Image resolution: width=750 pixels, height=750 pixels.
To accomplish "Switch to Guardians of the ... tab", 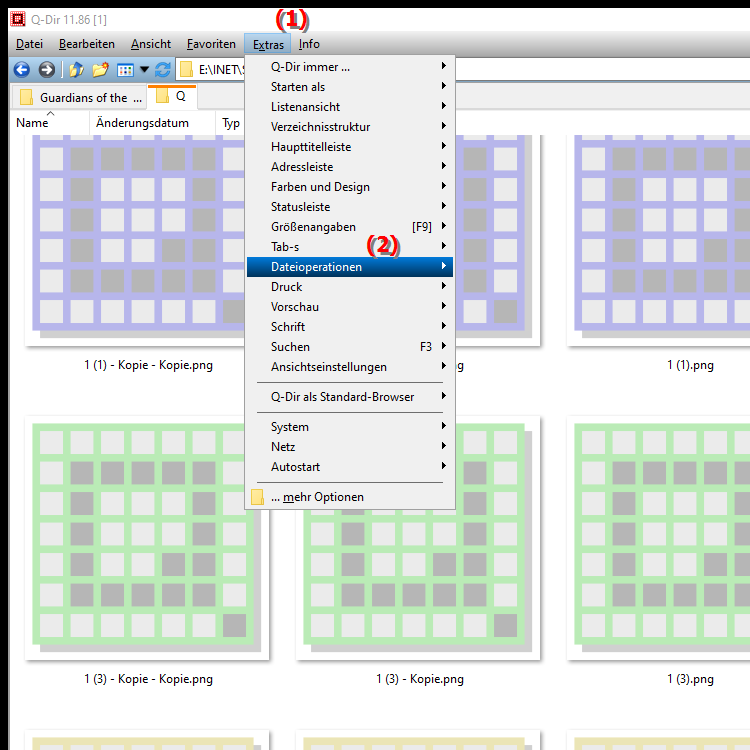I will (80, 98).
